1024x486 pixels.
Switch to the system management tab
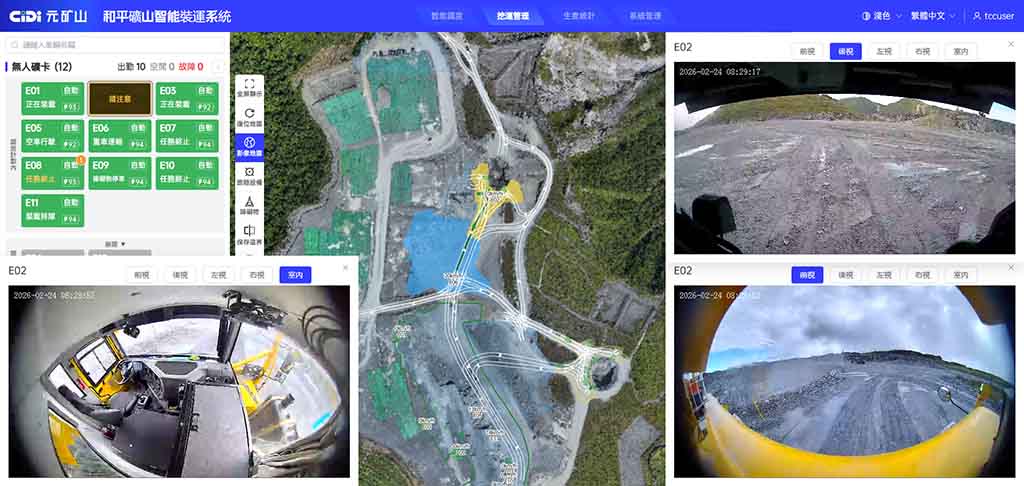[x=645, y=16]
